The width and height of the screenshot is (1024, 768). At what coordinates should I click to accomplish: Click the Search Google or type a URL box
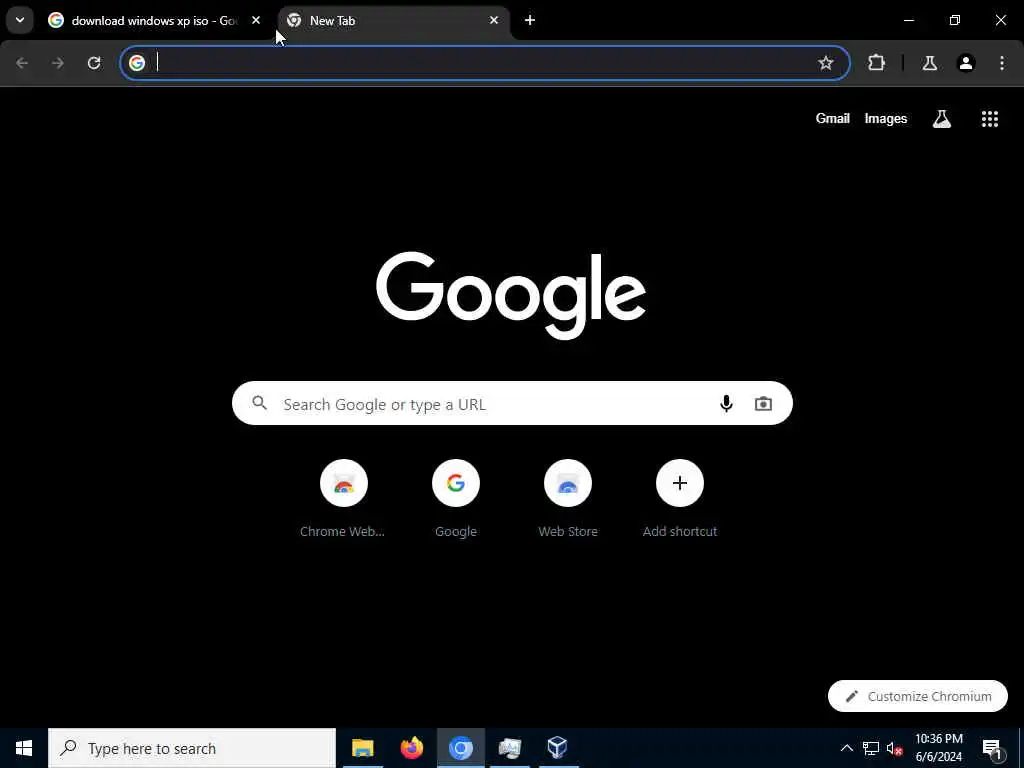point(512,404)
